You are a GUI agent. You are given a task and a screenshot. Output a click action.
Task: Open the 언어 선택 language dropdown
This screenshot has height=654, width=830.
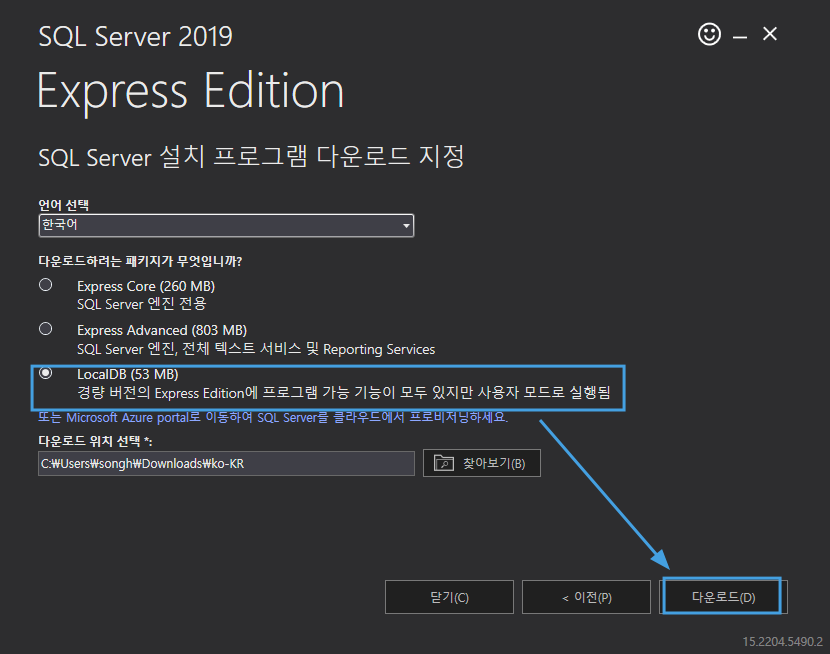click(226, 225)
